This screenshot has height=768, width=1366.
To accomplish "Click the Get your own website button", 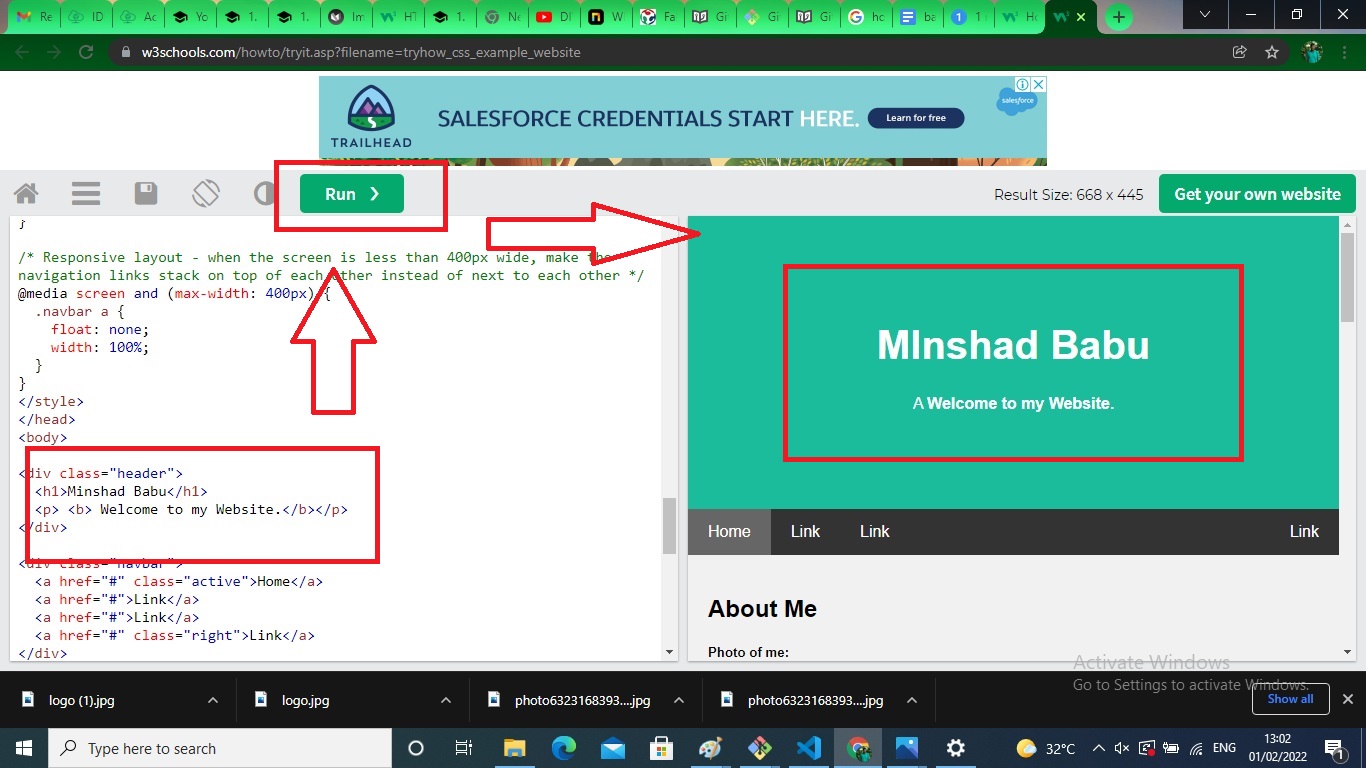I will pyautogui.click(x=1257, y=193).
